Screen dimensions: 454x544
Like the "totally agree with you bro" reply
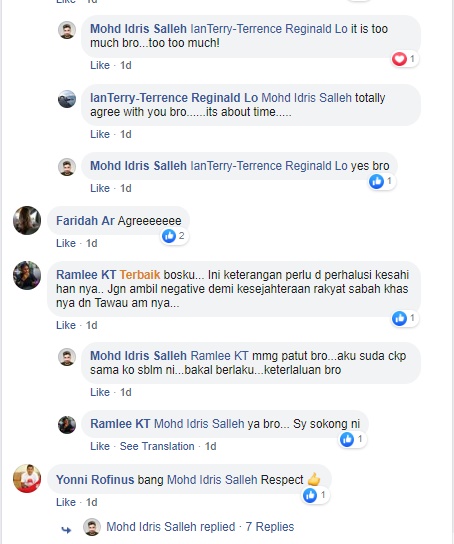point(100,134)
